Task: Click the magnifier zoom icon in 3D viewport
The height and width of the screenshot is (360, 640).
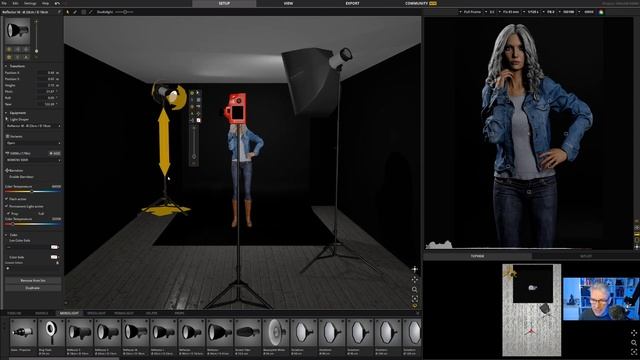Action: (x=415, y=289)
